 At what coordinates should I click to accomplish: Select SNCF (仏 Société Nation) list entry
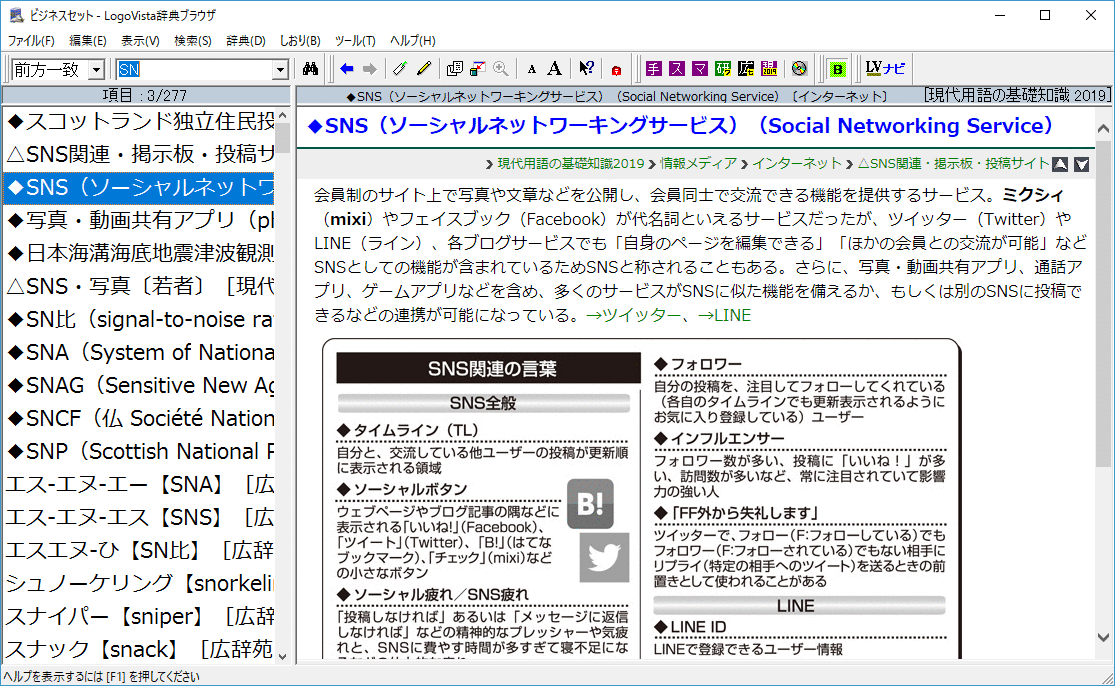[x=139, y=418]
